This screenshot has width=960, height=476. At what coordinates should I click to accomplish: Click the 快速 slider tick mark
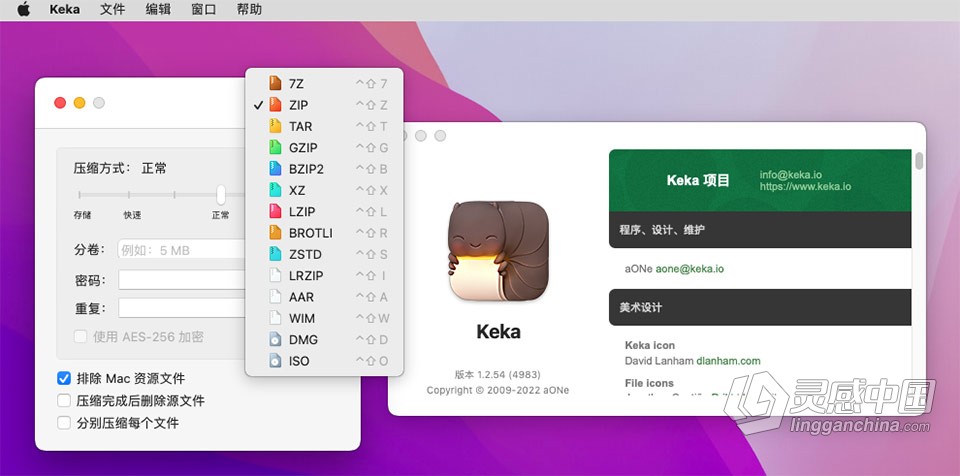tap(129, 195)
